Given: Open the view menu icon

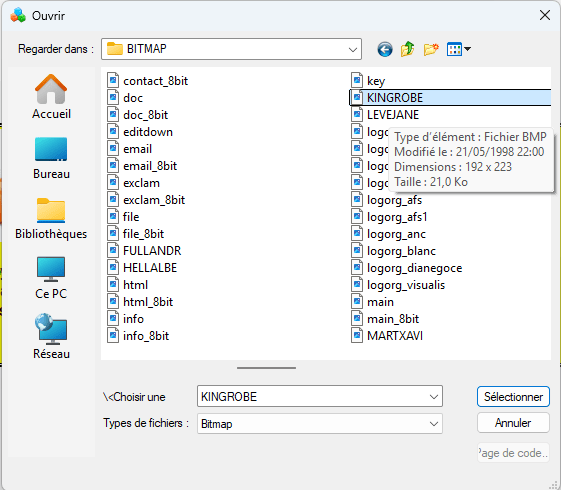Looking at the screenshot, I should click(459, 49).
